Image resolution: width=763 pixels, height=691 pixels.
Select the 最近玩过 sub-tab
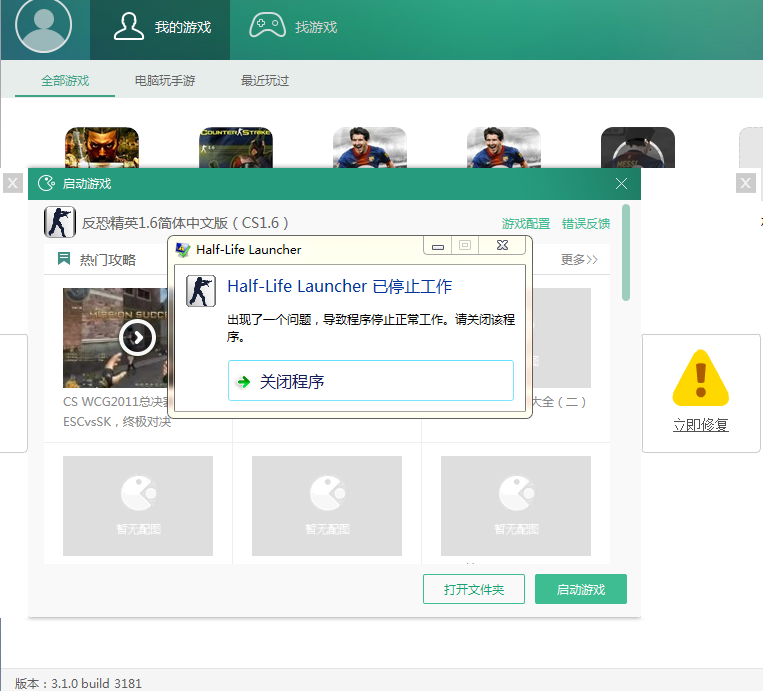(x=265, y=81)
